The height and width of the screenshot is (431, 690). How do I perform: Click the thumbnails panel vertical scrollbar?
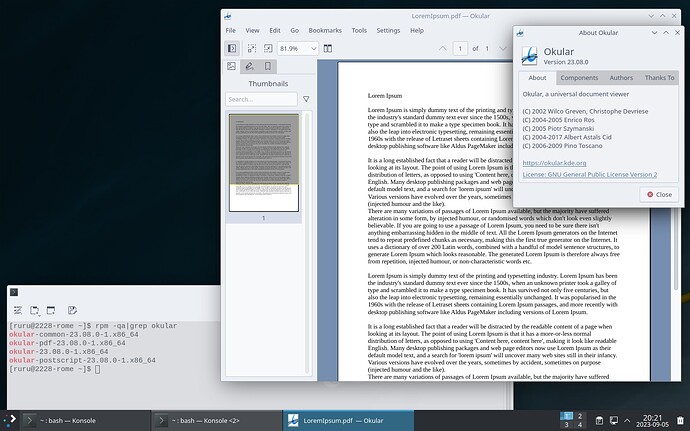pyautogui.click(x=308, y=242)
